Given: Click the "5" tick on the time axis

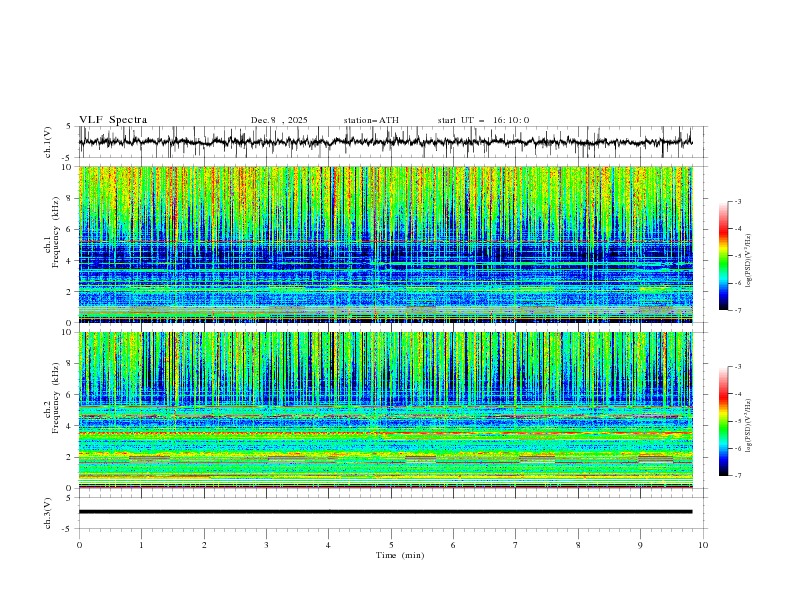Looking at the screenshot, I should tap(391, 545).
